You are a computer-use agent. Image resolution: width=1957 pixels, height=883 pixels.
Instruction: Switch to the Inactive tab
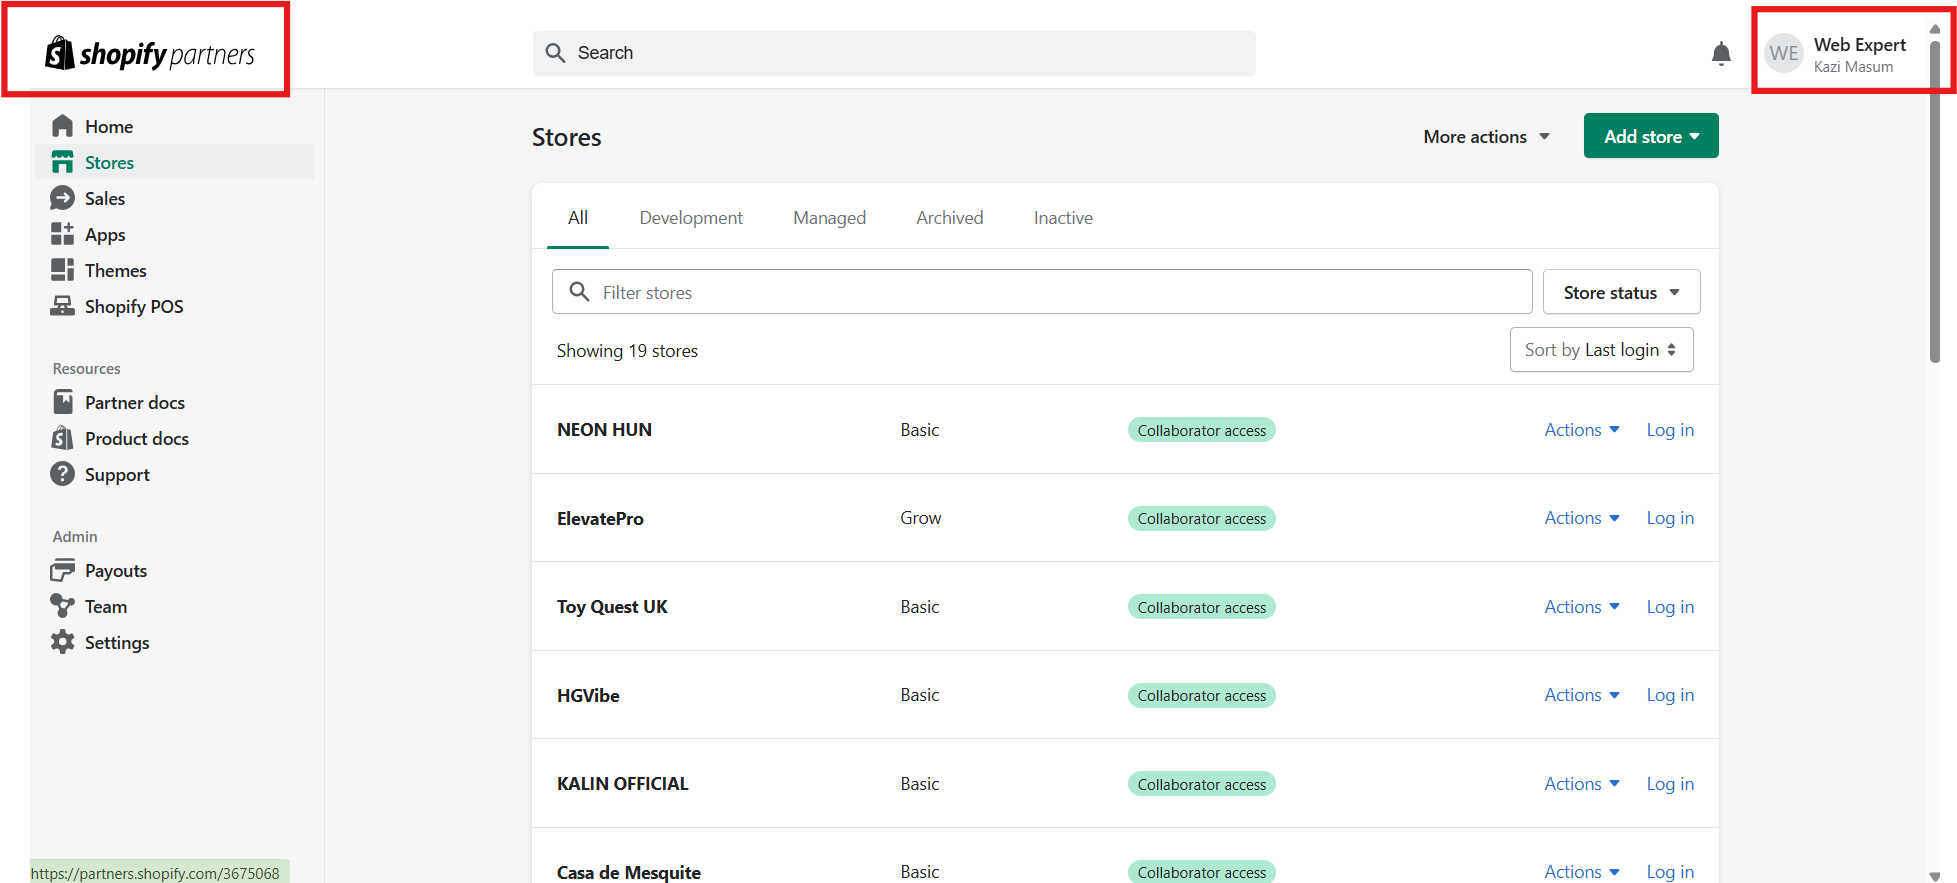click(x=1063, y=217)
